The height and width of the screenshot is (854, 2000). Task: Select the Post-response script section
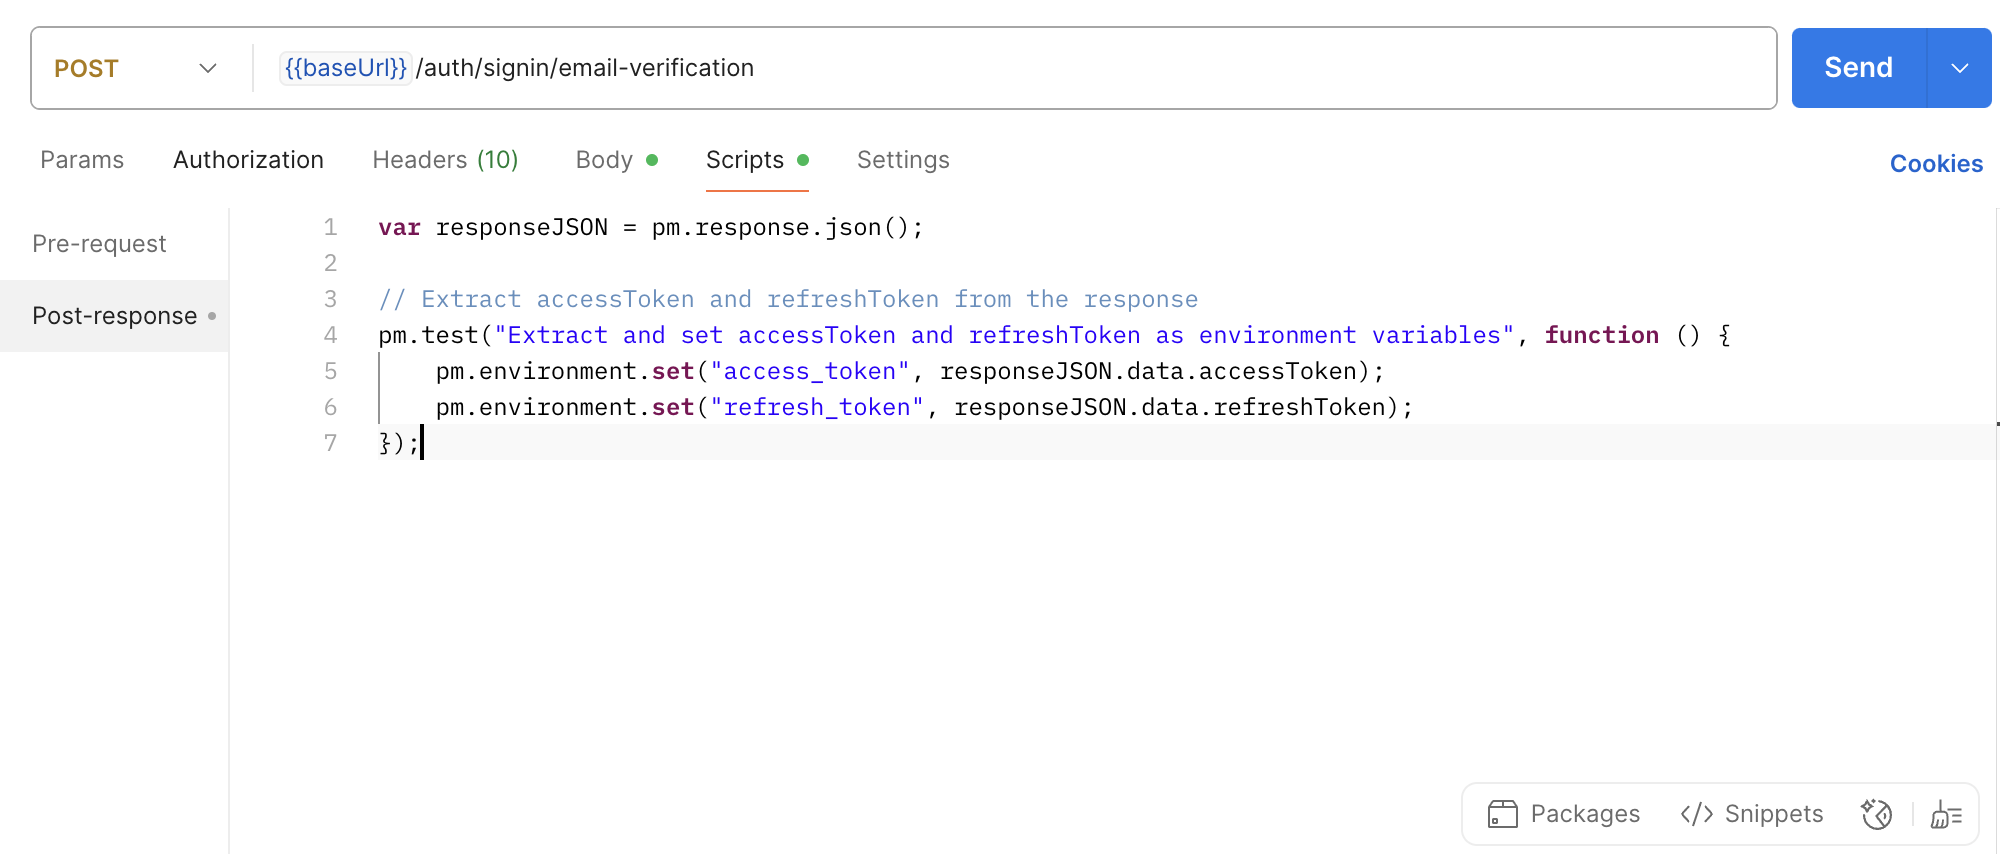[x=114, y=316]
